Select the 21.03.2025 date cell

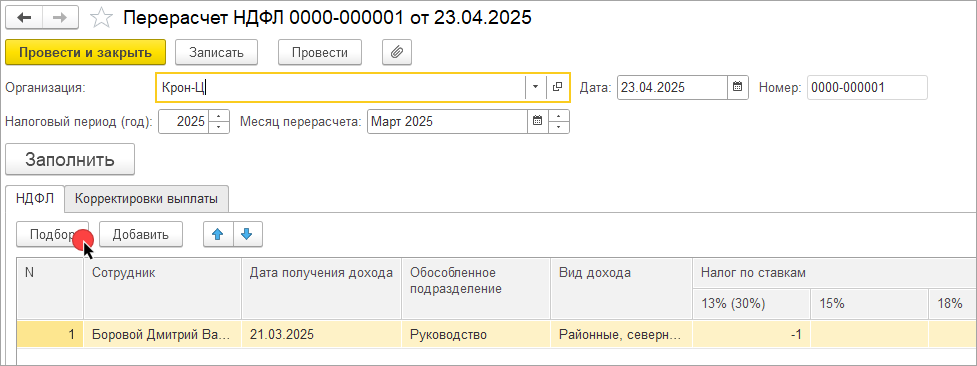coord(322,334)
